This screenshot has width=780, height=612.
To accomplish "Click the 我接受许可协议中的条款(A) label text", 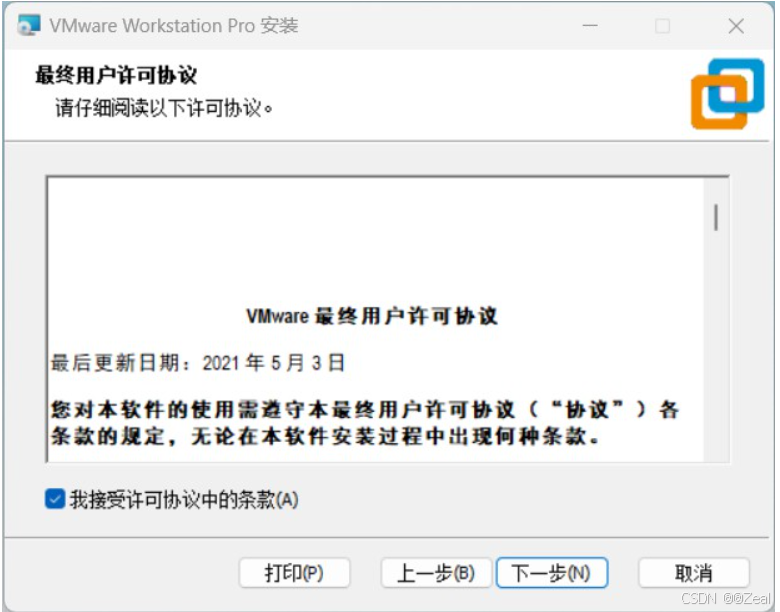I will click(x=184, y=500).
